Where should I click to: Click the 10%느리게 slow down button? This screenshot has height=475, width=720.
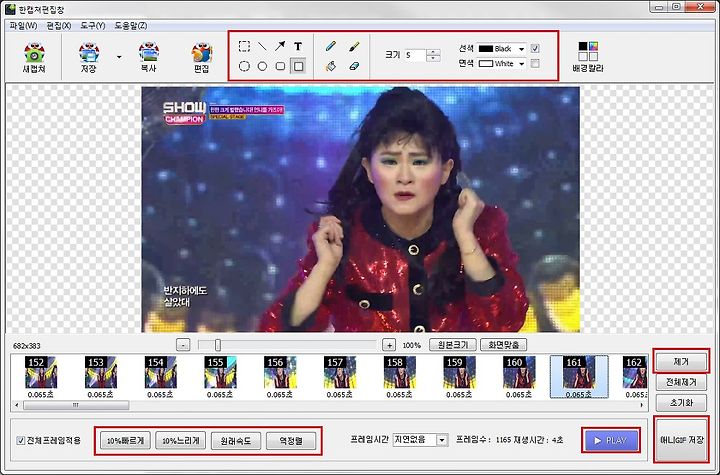(x=181, y=441)
